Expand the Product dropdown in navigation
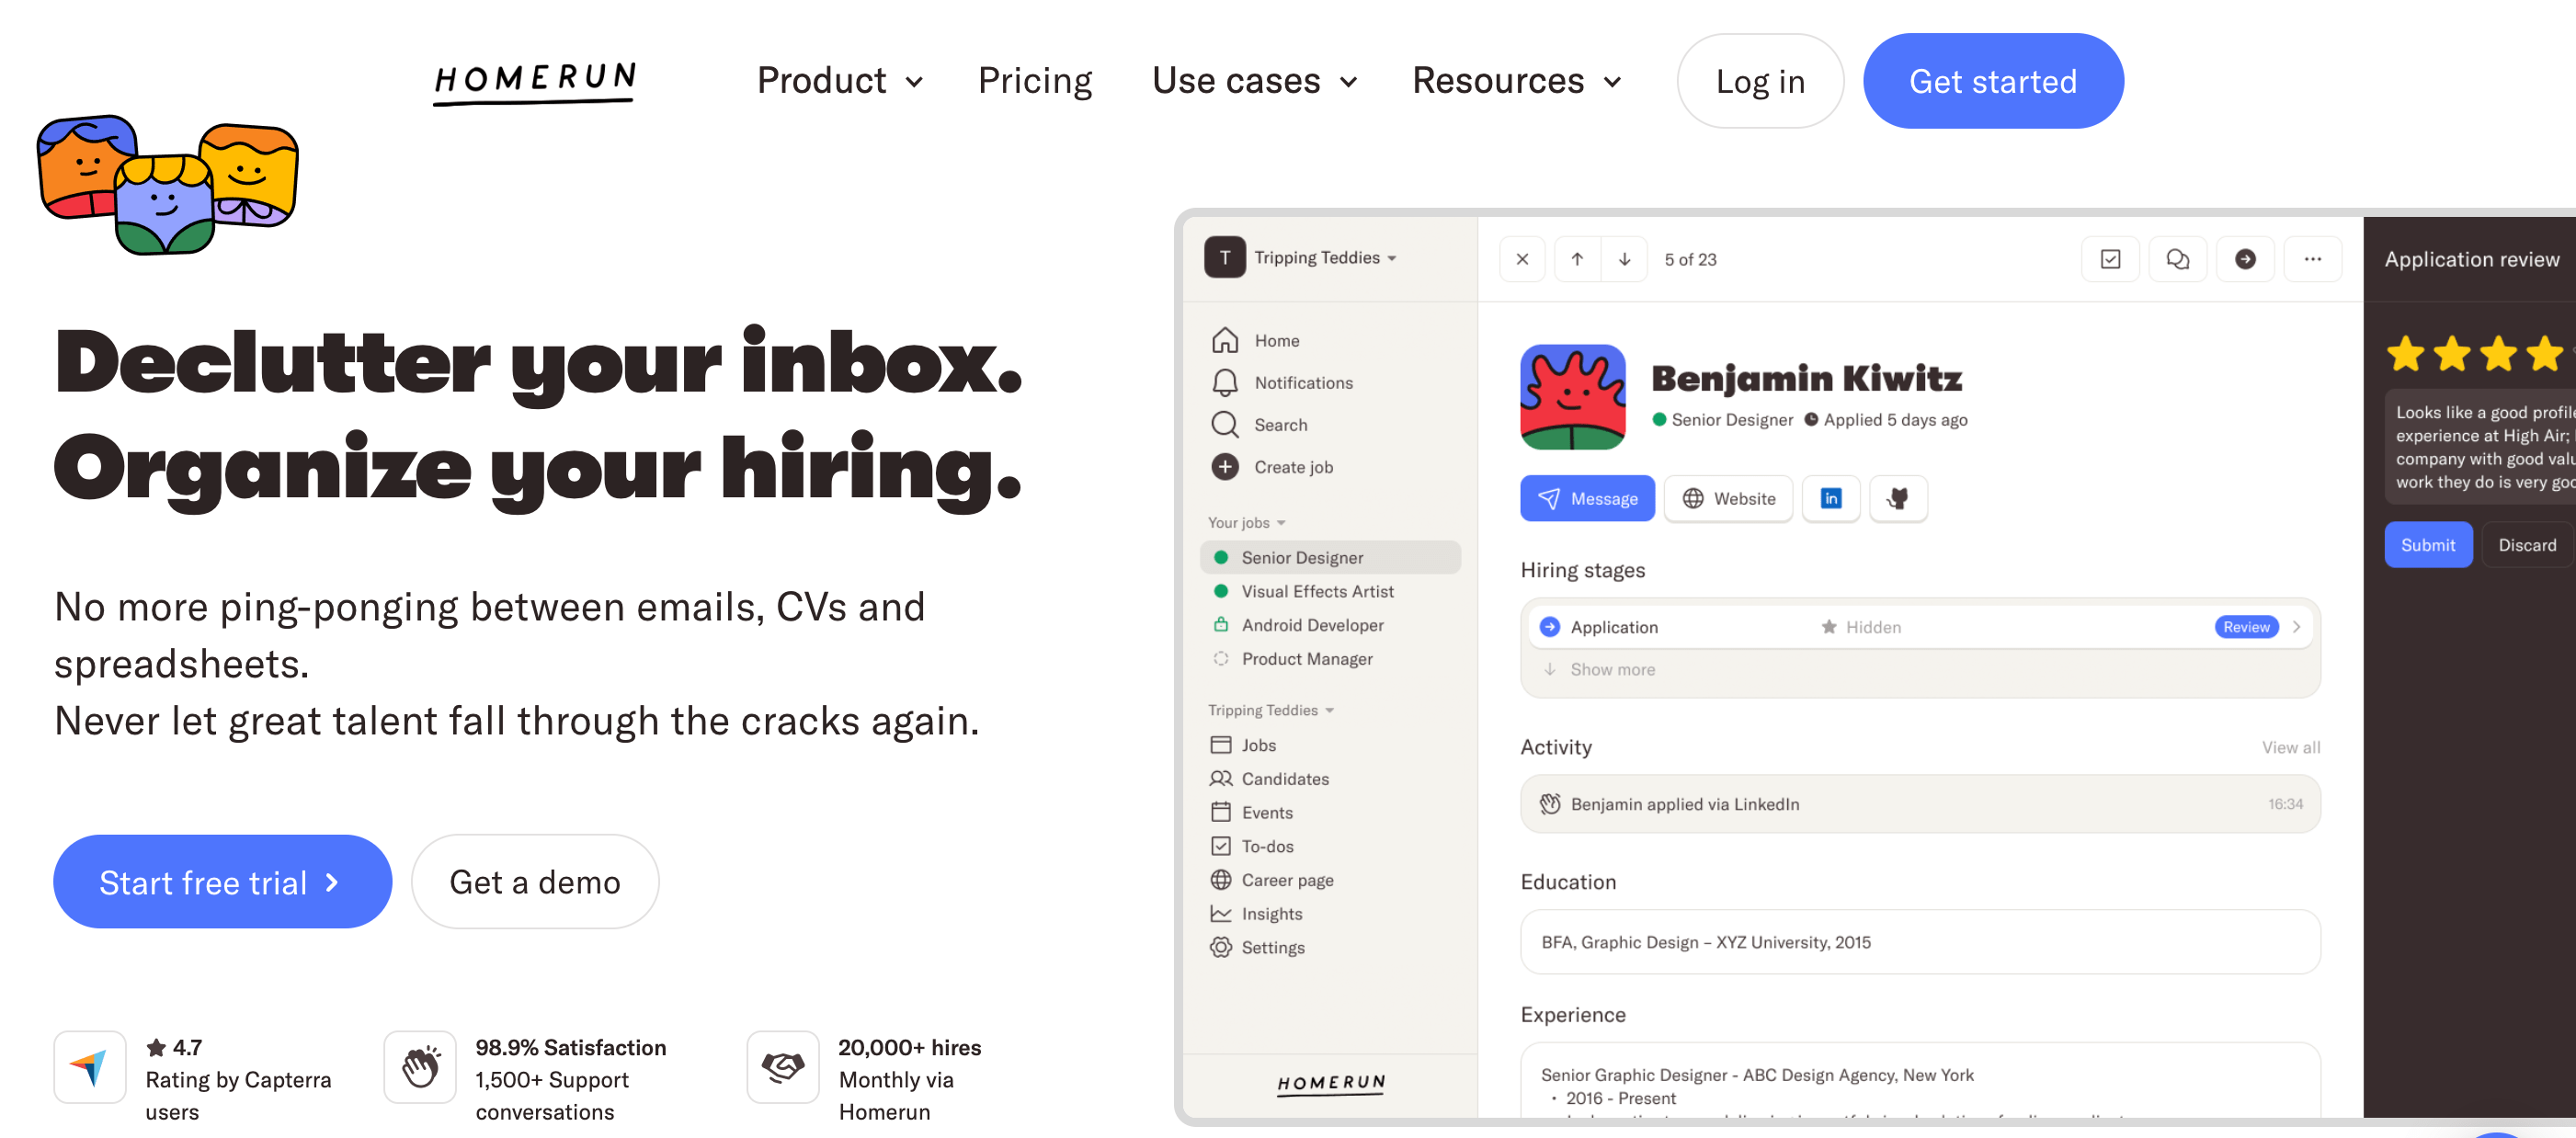The width and height of the screenshot is (2576, 1138). click(839, 81)
